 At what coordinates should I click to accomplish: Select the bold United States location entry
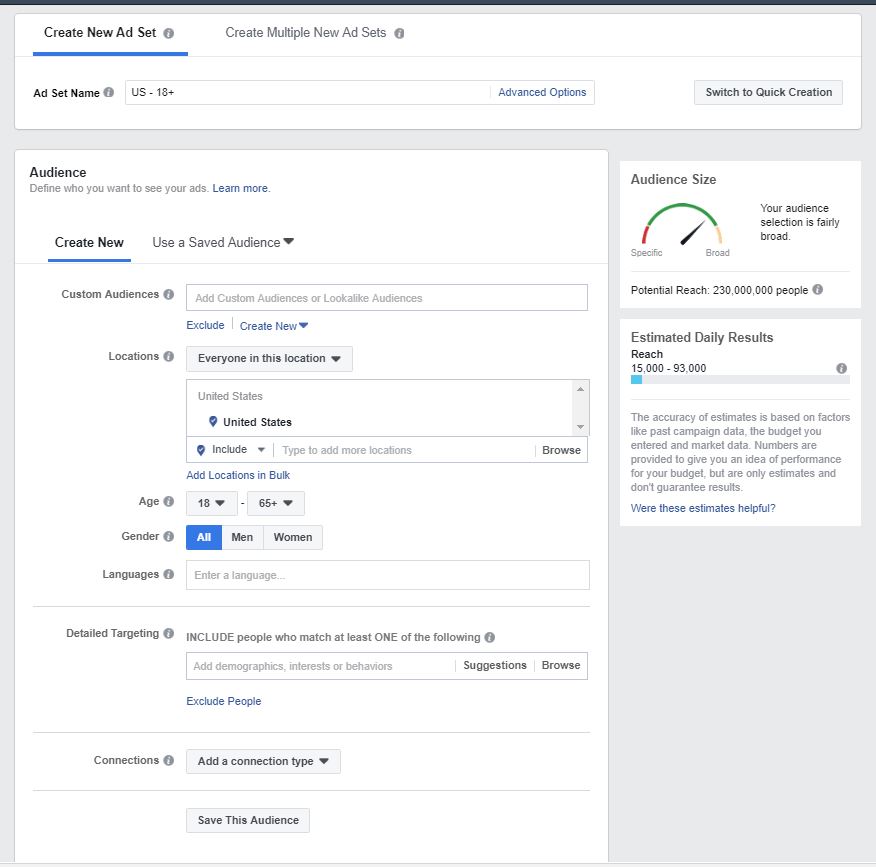pos(257,422)
